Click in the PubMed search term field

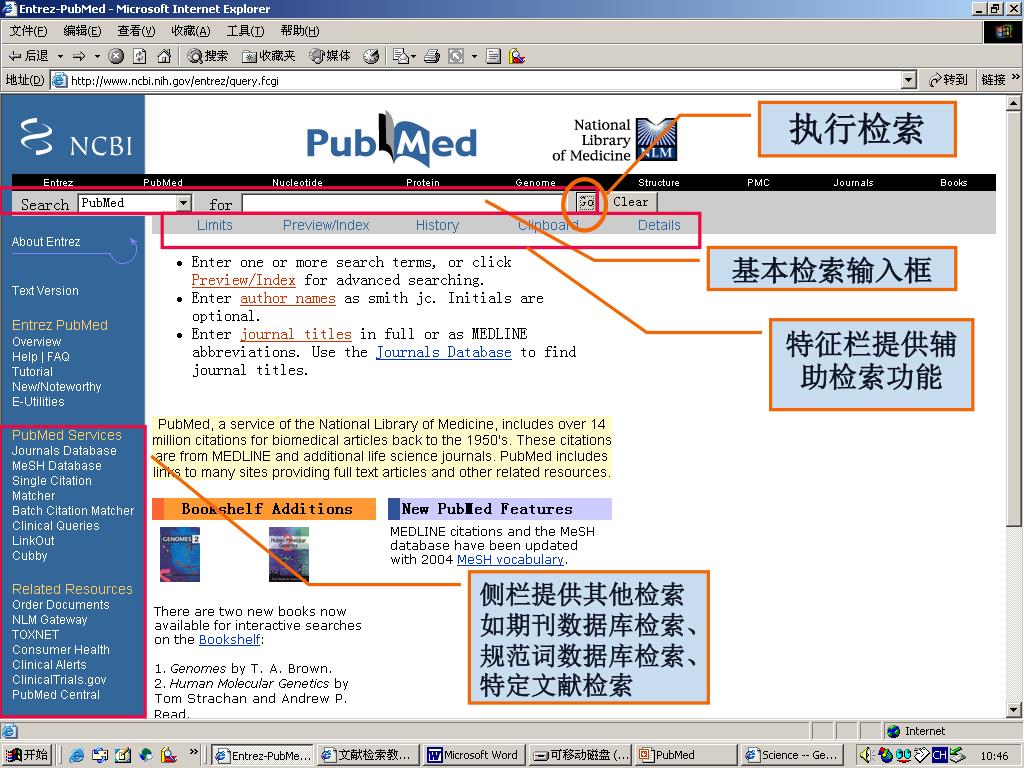408,203
